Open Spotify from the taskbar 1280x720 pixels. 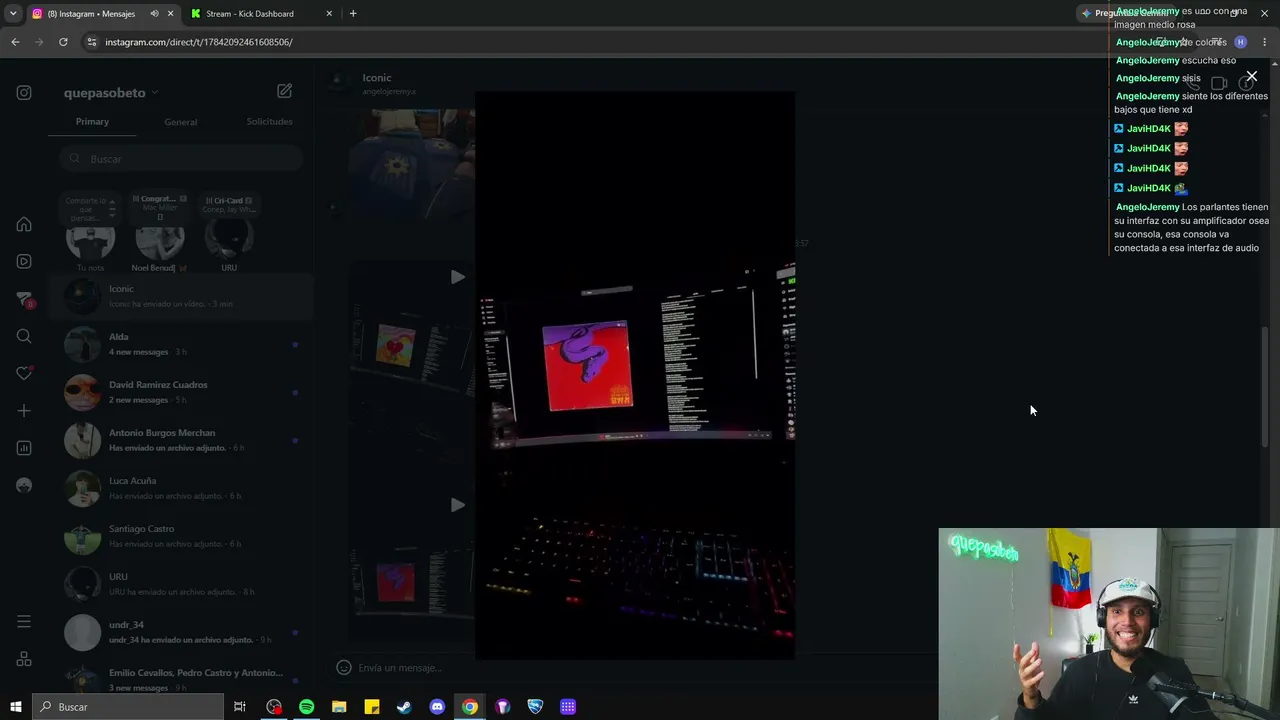pyautogui.click(x=306, y=707)
